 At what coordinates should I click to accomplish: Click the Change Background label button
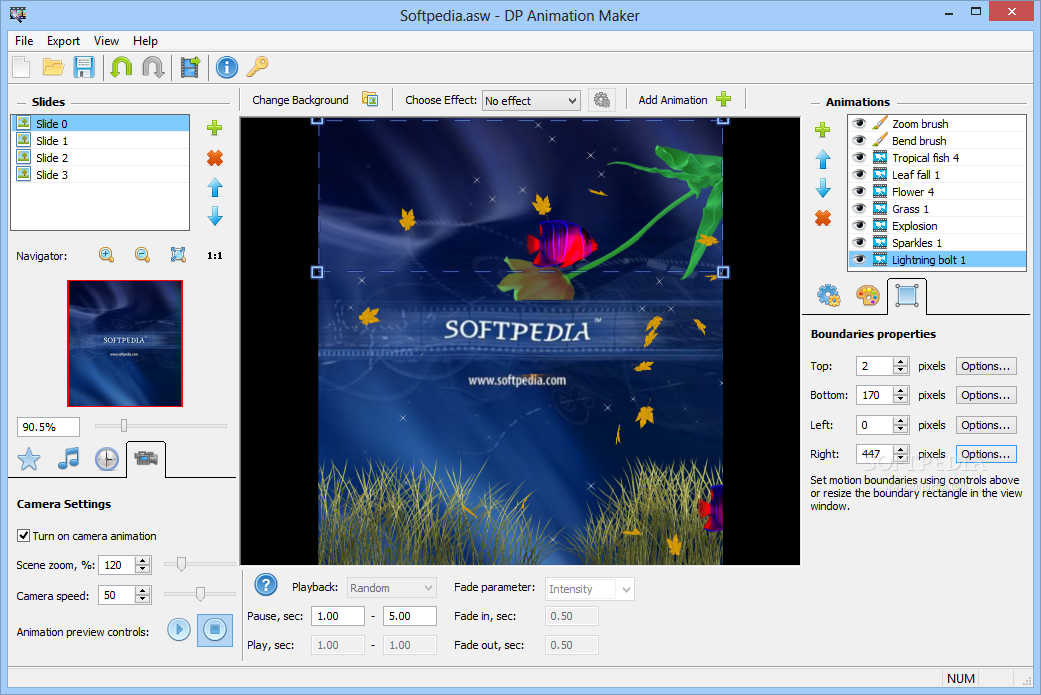pos(300,100)
